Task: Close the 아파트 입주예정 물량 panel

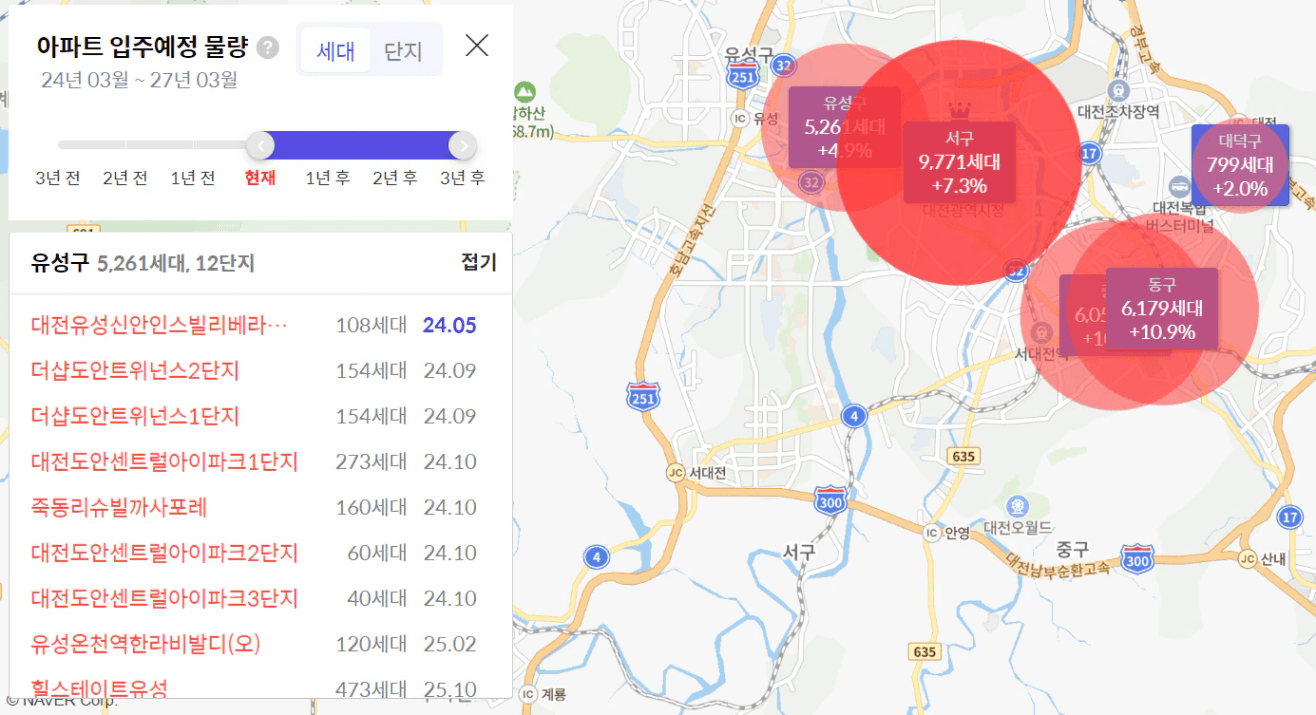Action: tap(477, 45)
